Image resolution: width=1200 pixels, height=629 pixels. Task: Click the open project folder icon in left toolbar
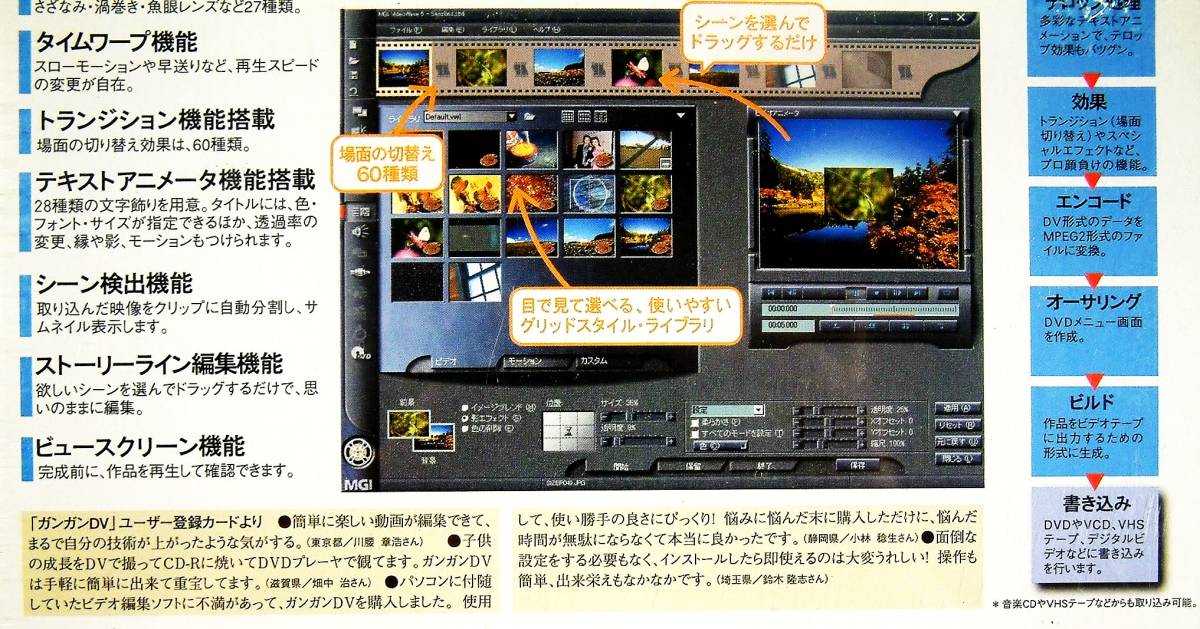[x=354, y=60]
